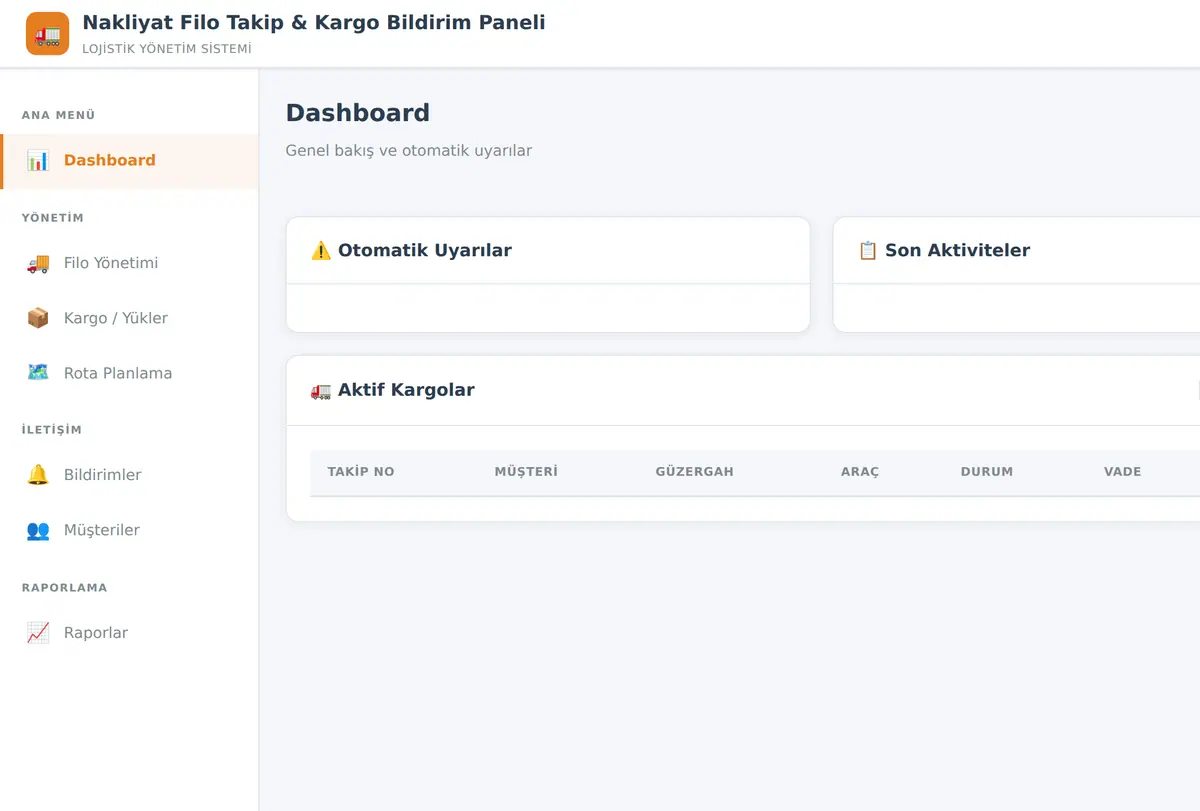Click the Bildirimler bell icon
Screen dimensions: 1200x811
[38, 475]
